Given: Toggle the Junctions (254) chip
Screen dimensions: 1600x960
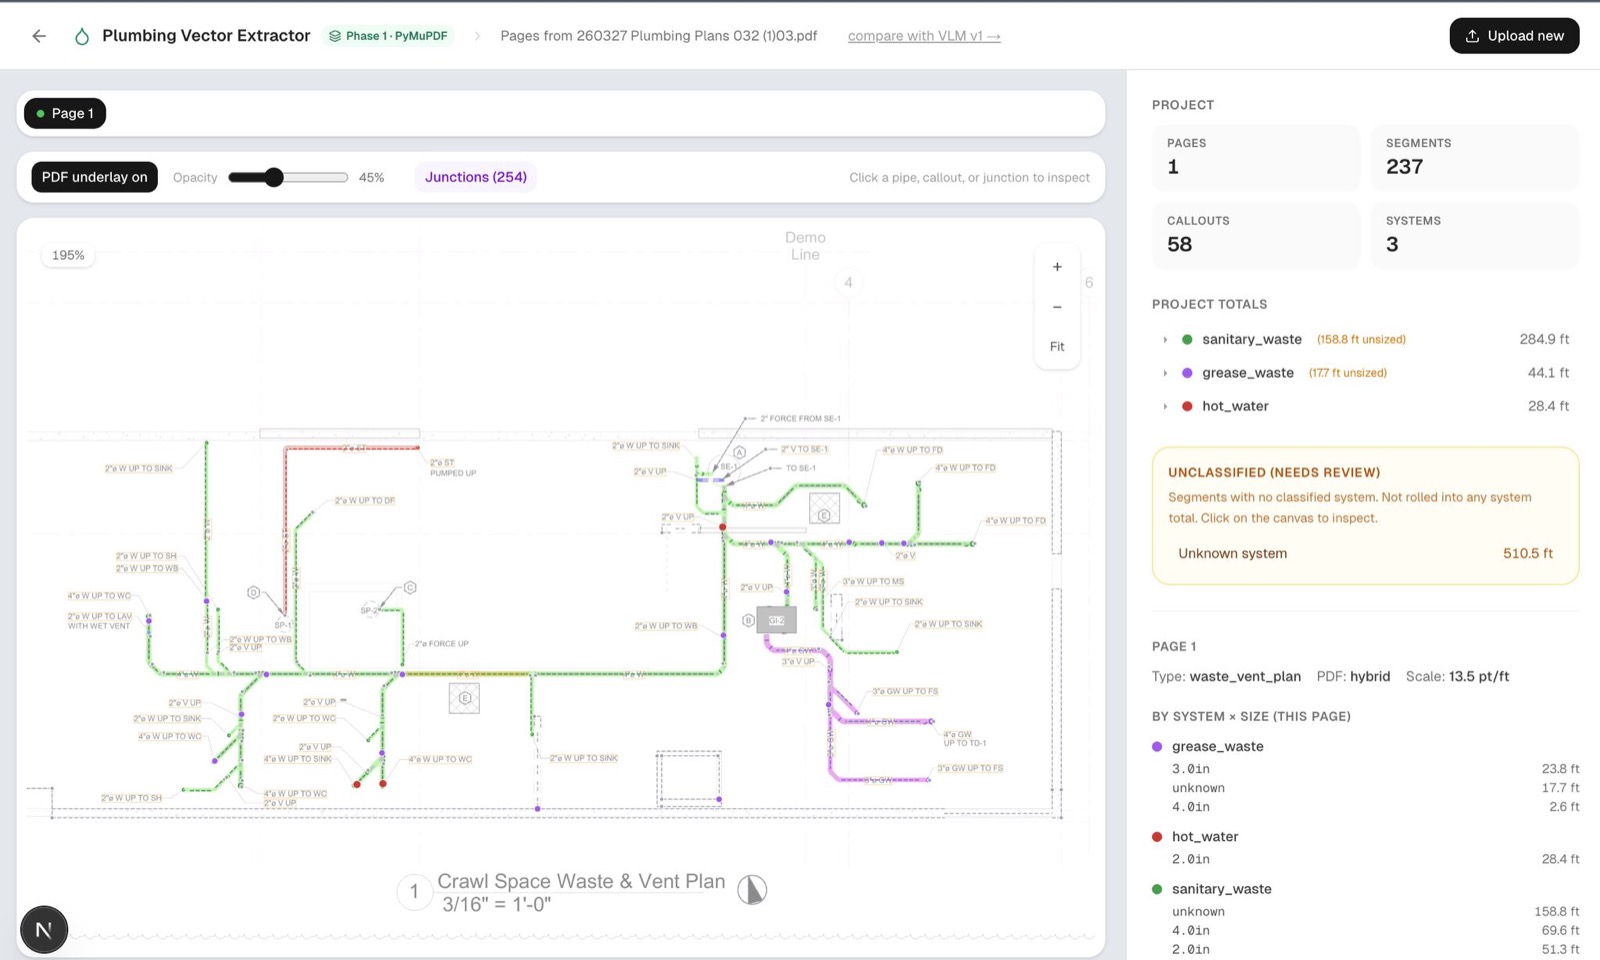Looking at the screenshot, I should pyautogui.click(x=476, y=177).
